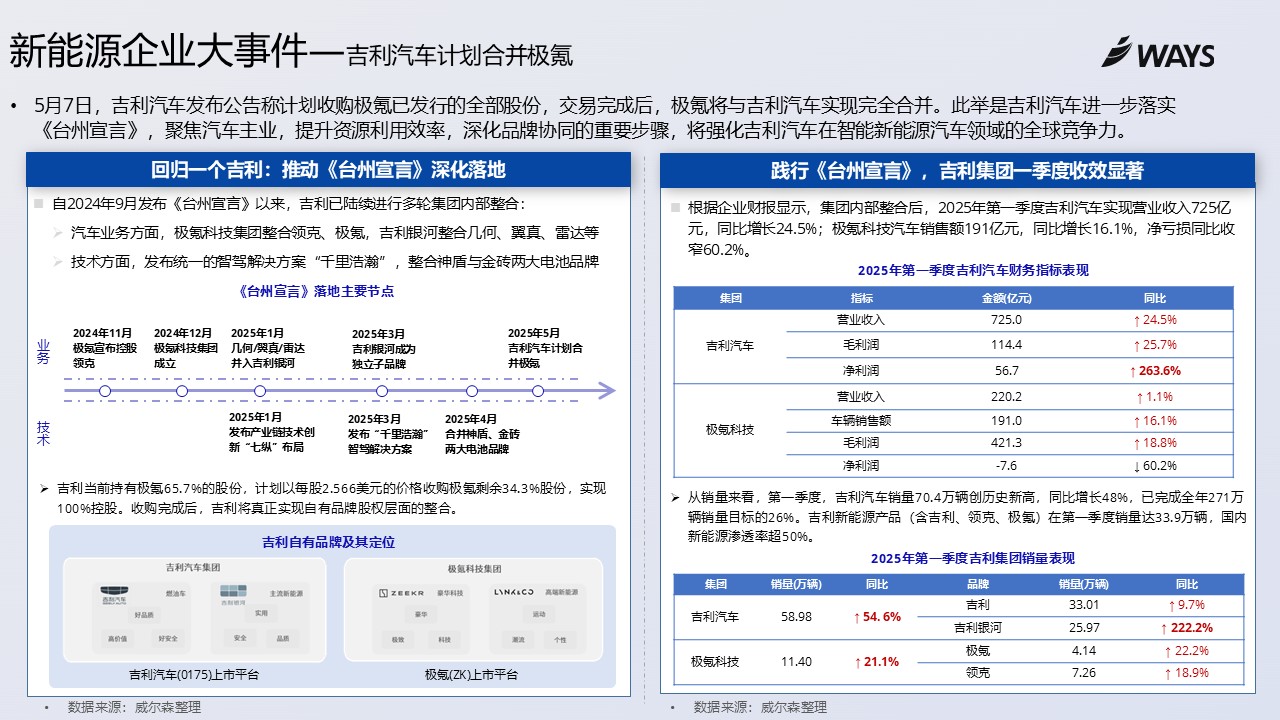Click the 114.4 amount cell
The width and height of the screenshot is (1280, 720).
tap(1006, 345)
